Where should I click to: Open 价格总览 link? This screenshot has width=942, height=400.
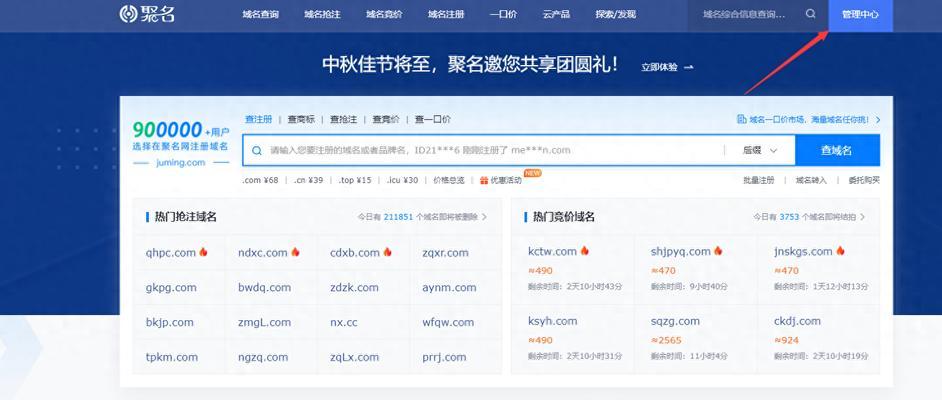pyautogui.click(x=449, y=180)
